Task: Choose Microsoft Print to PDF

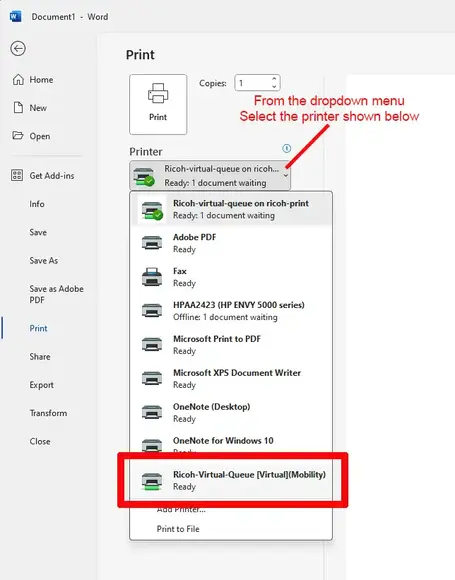Action: [x=231, y=345]
